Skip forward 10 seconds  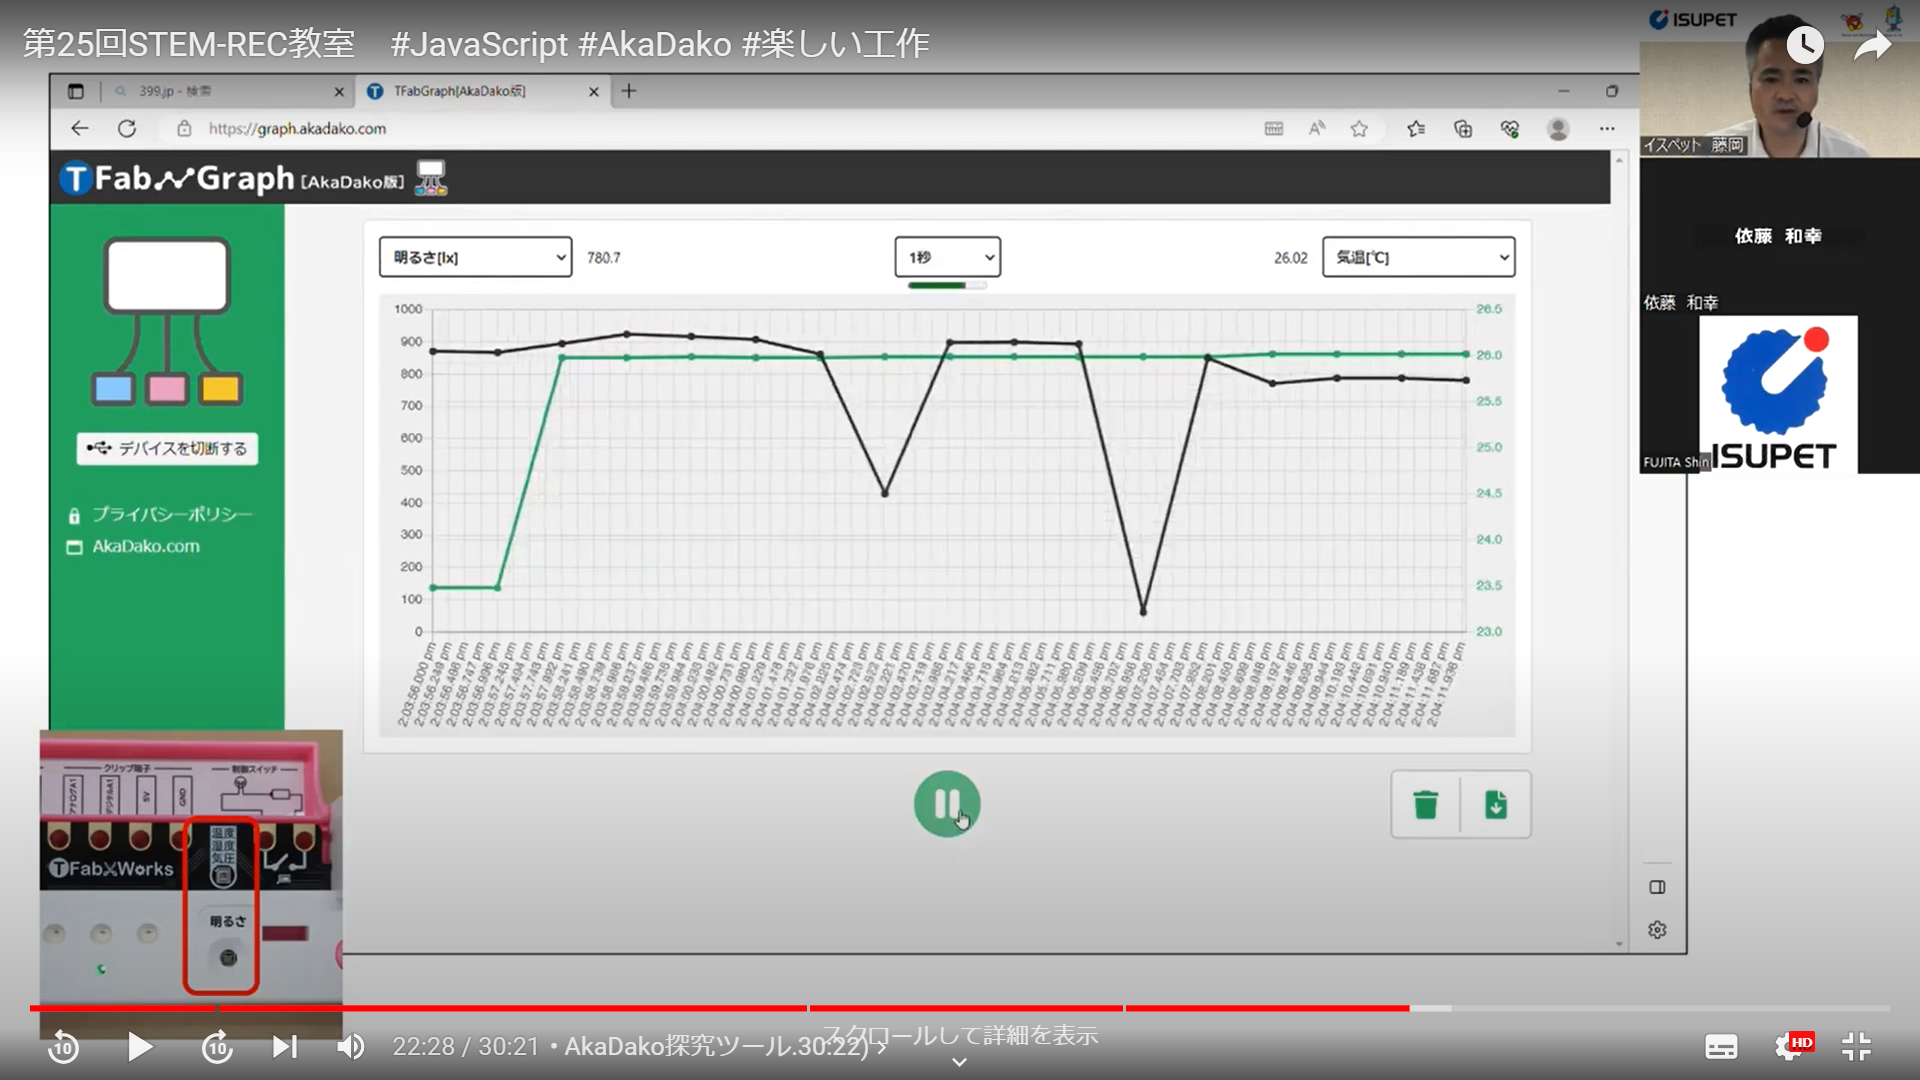217,1047
